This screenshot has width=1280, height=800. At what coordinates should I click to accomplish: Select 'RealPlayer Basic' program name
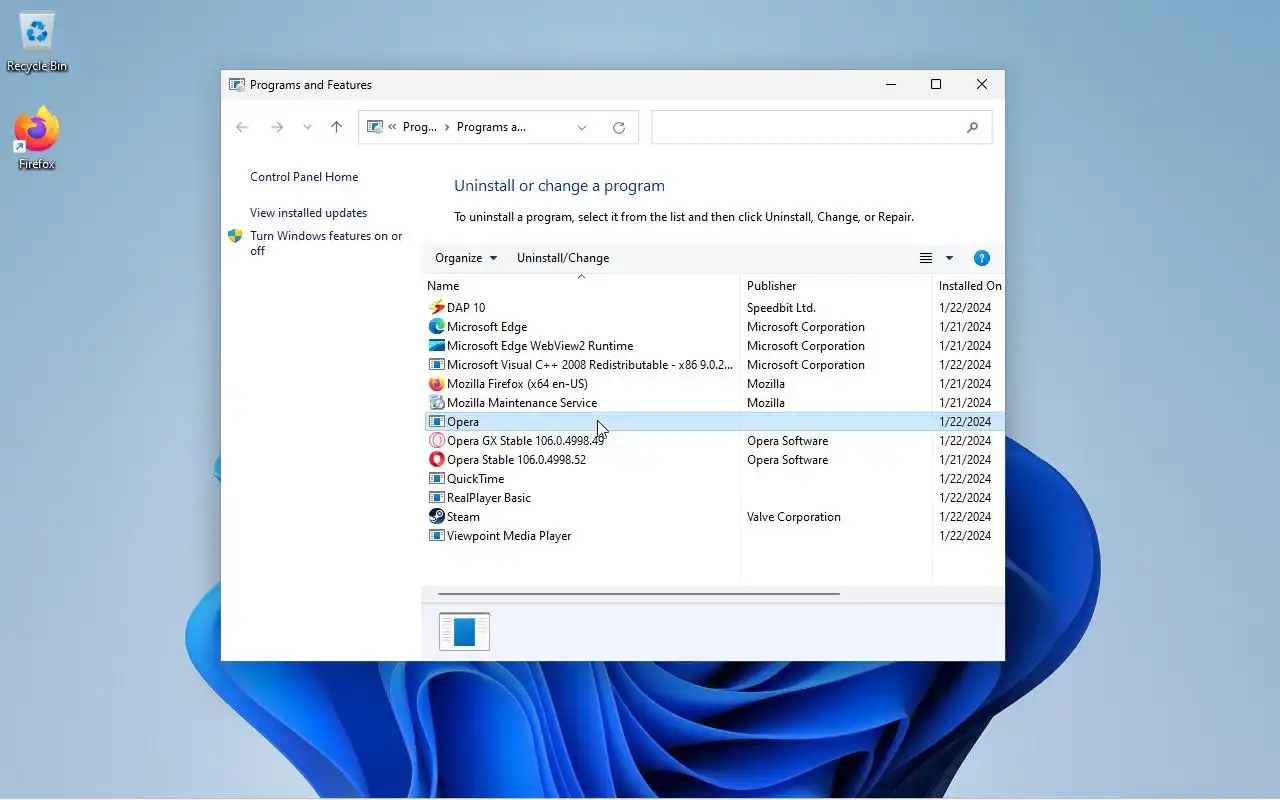point(489,498)
